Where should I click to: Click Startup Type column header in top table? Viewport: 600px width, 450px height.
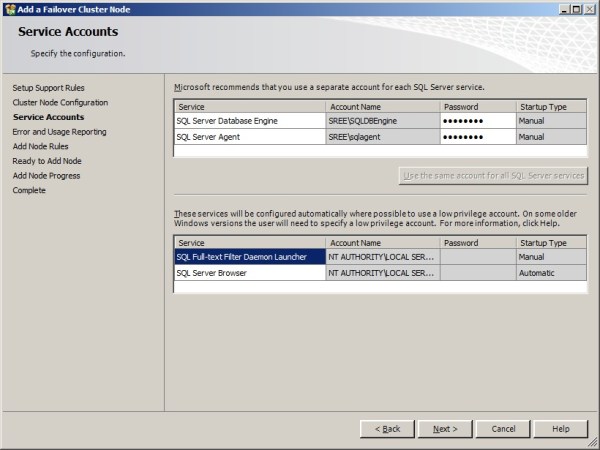550,106
